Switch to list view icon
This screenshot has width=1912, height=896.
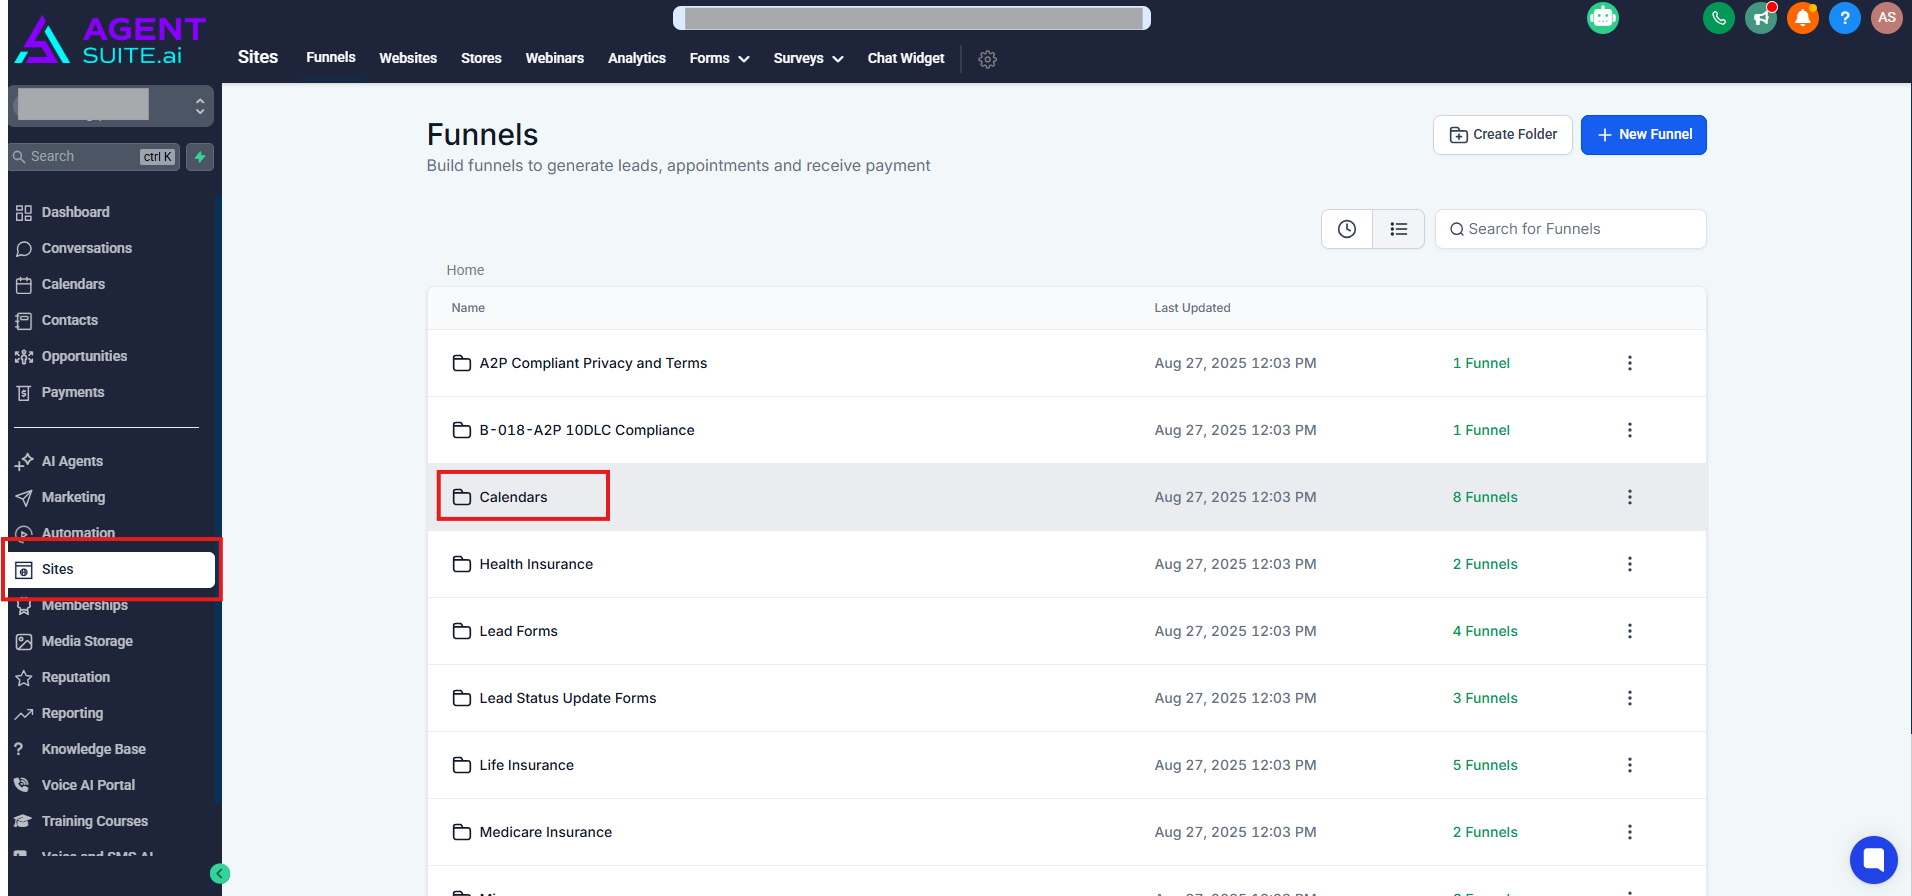(1399, 229)
